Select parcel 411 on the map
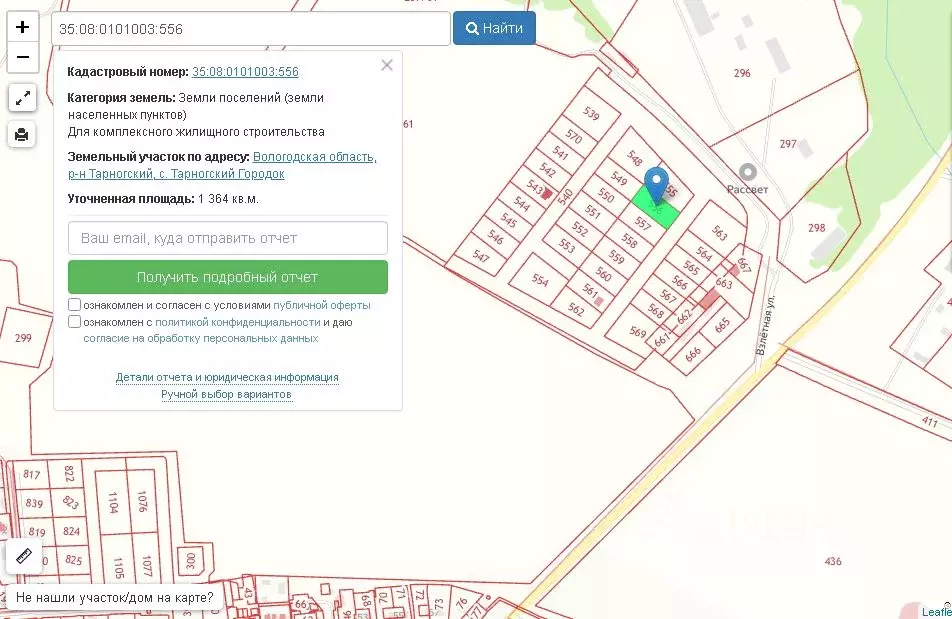 [x=930, y=421]
